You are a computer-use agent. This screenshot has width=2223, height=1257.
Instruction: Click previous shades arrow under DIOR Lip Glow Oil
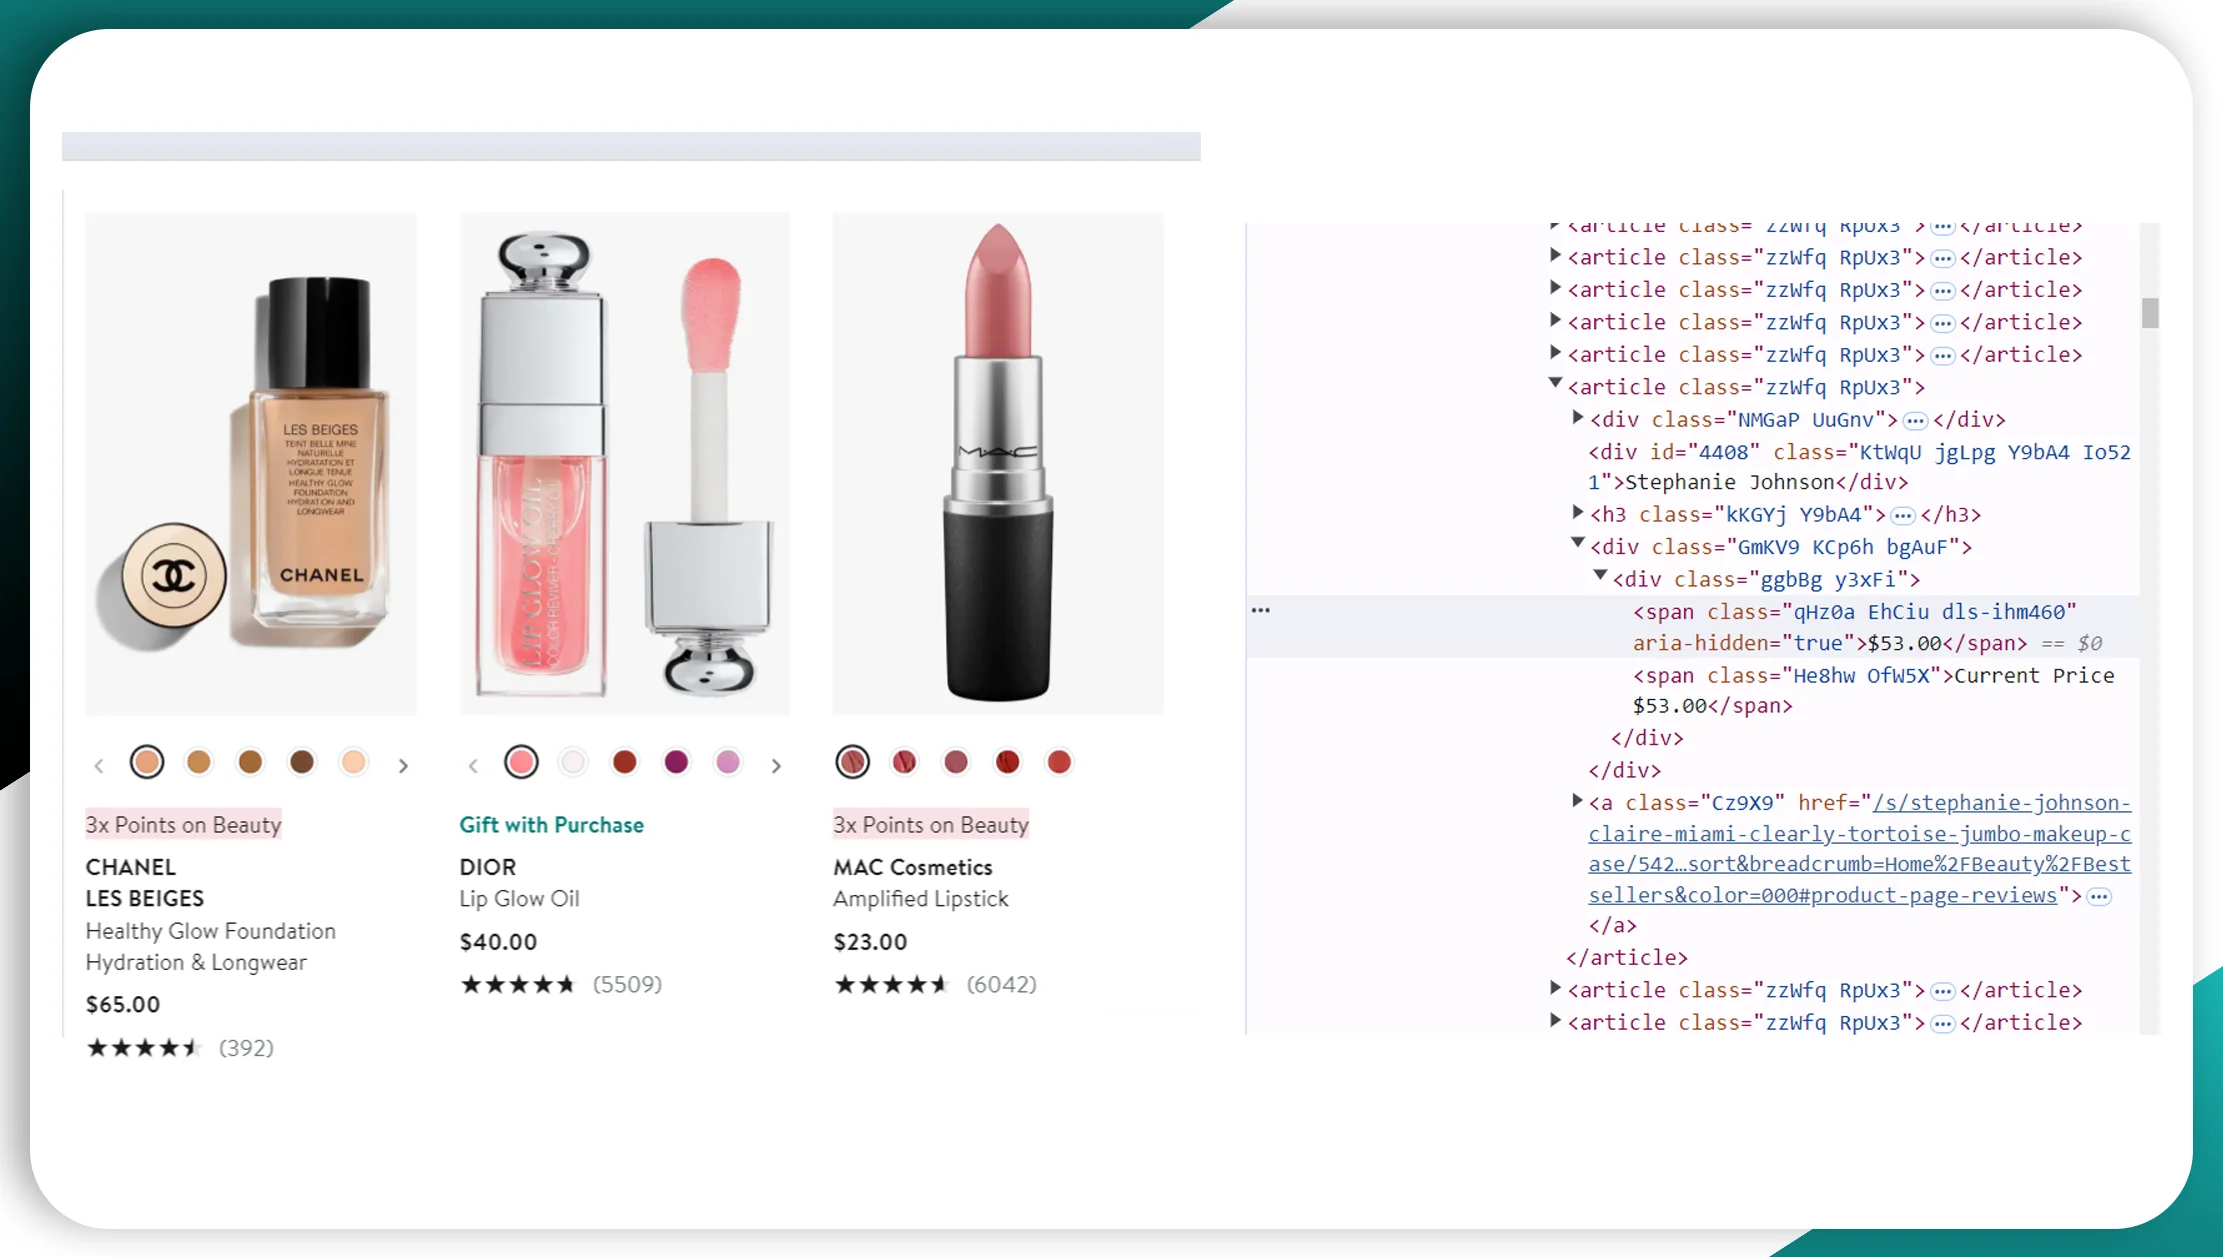tap(473, 766)
